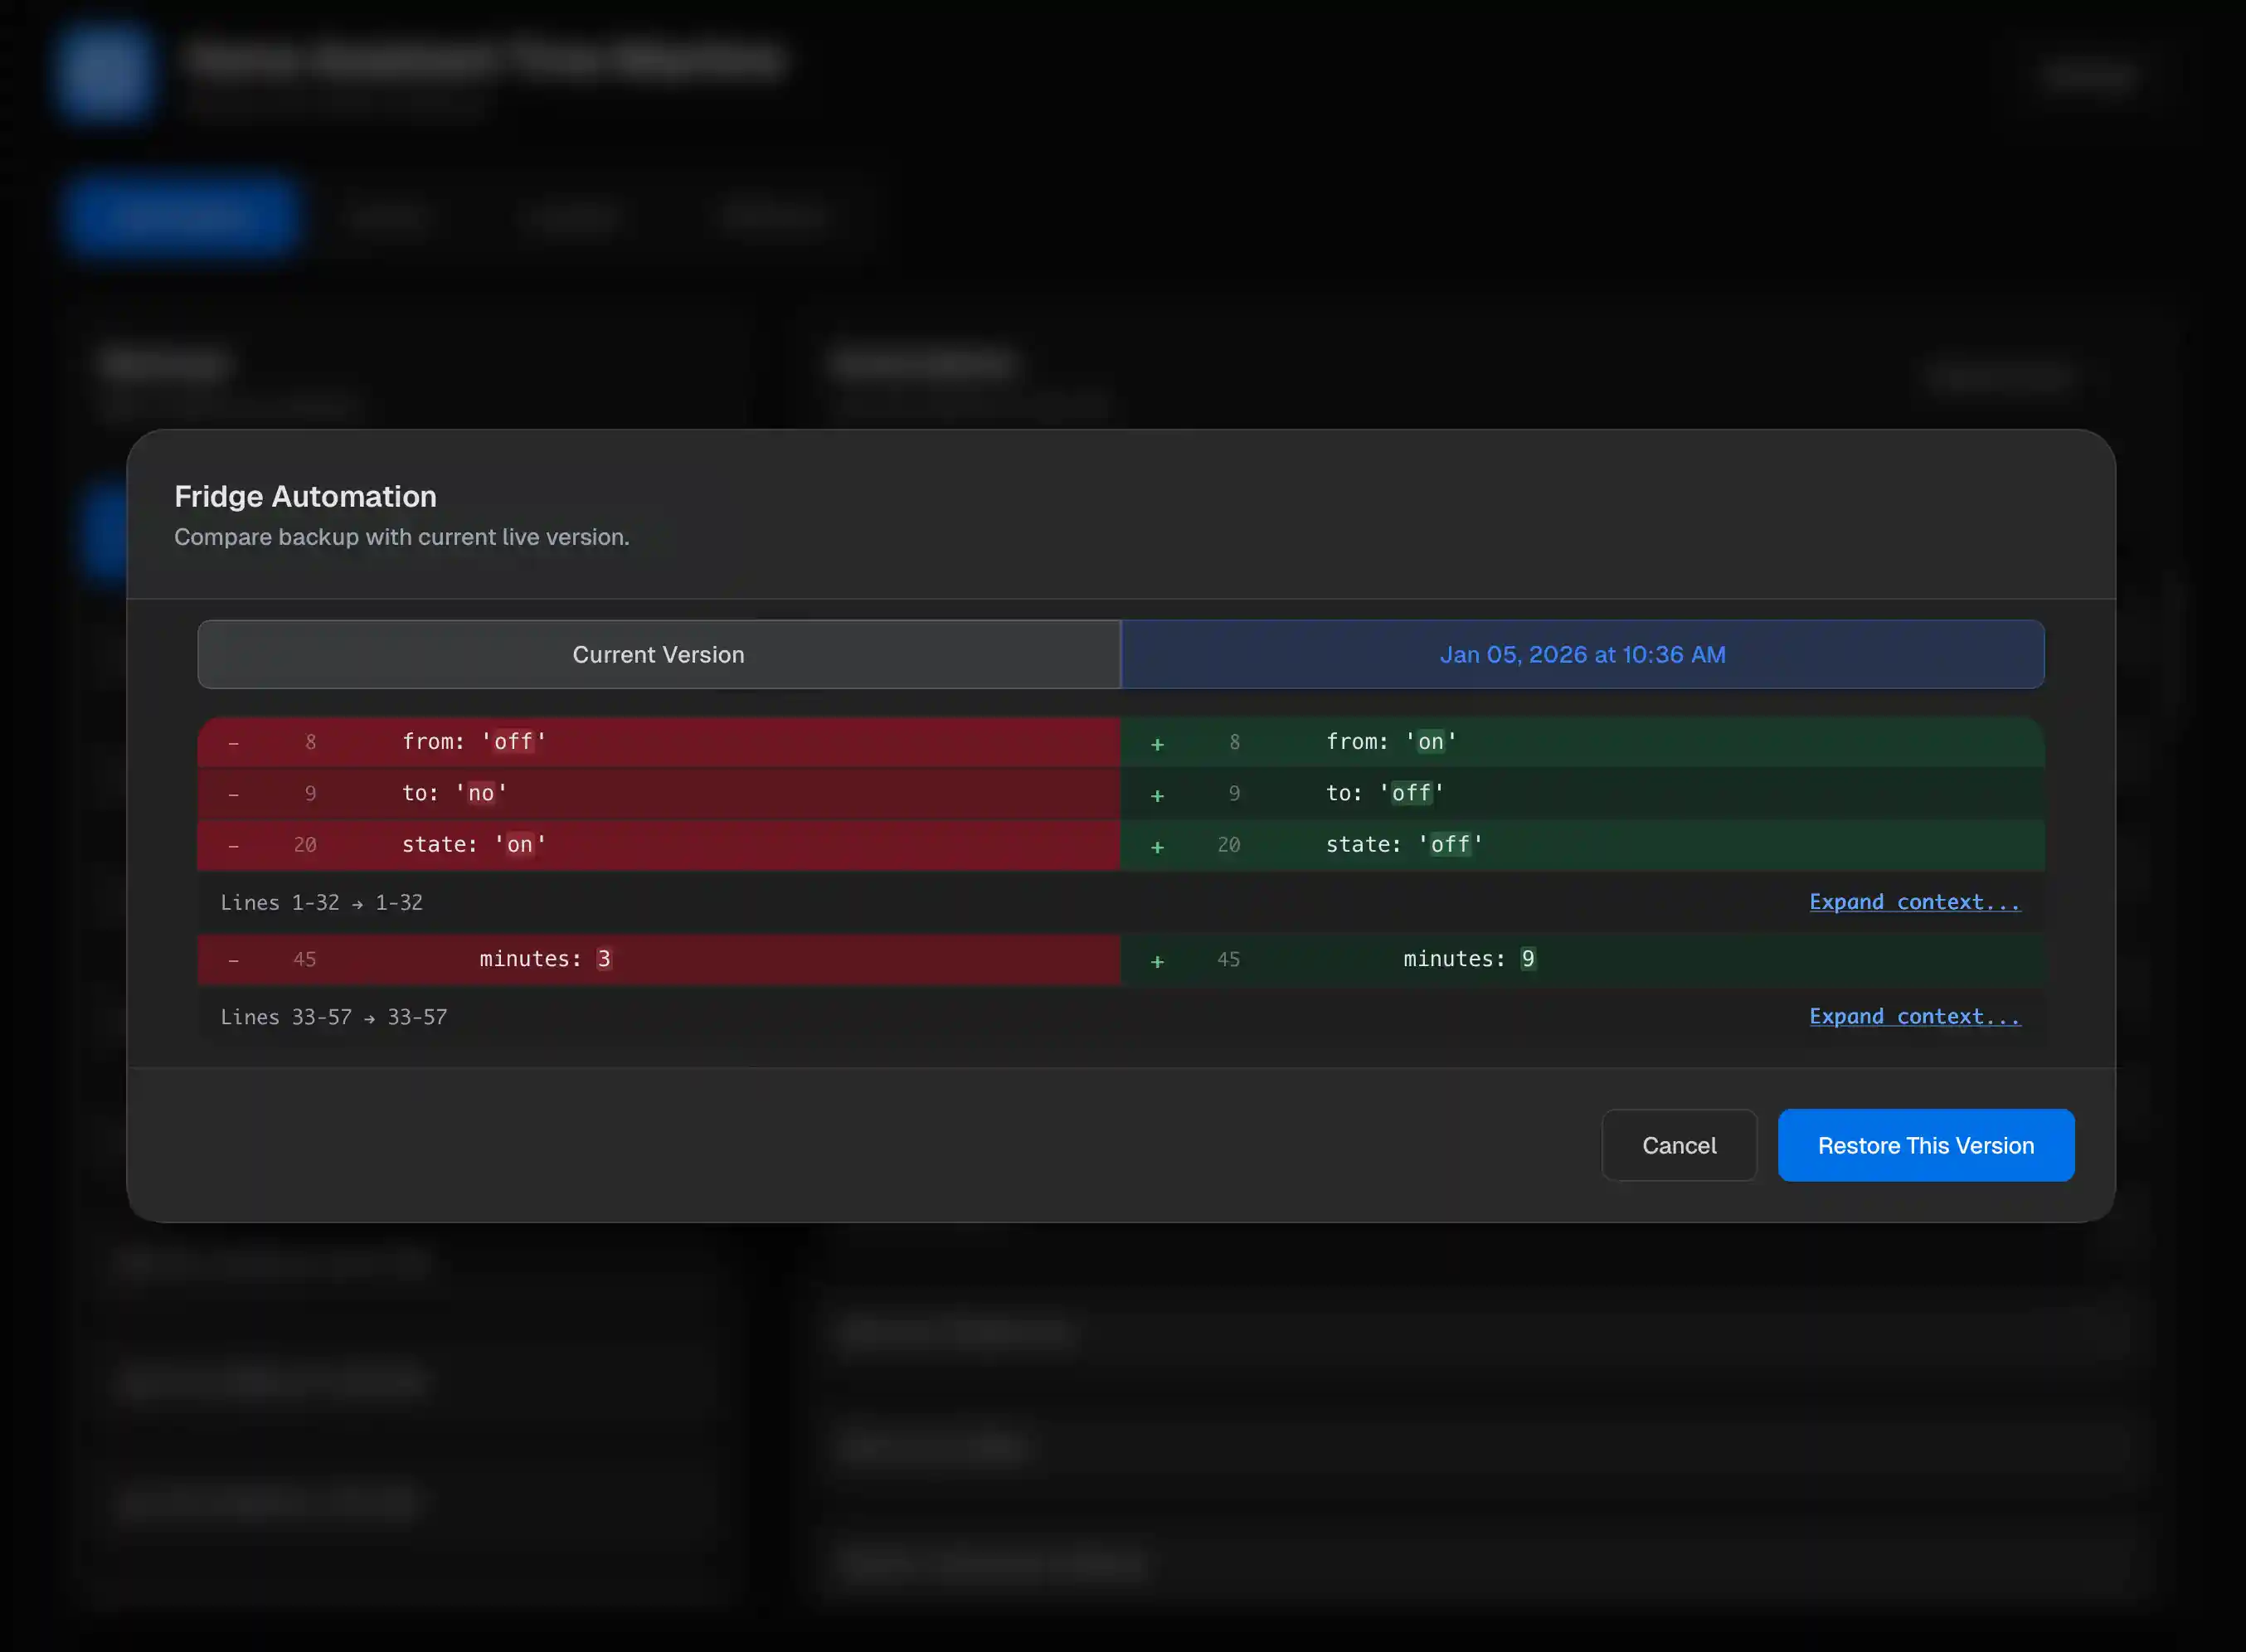Click the removed line showing state: 'on'
The image size is (2246, 1652).
(x=472, y=844)
